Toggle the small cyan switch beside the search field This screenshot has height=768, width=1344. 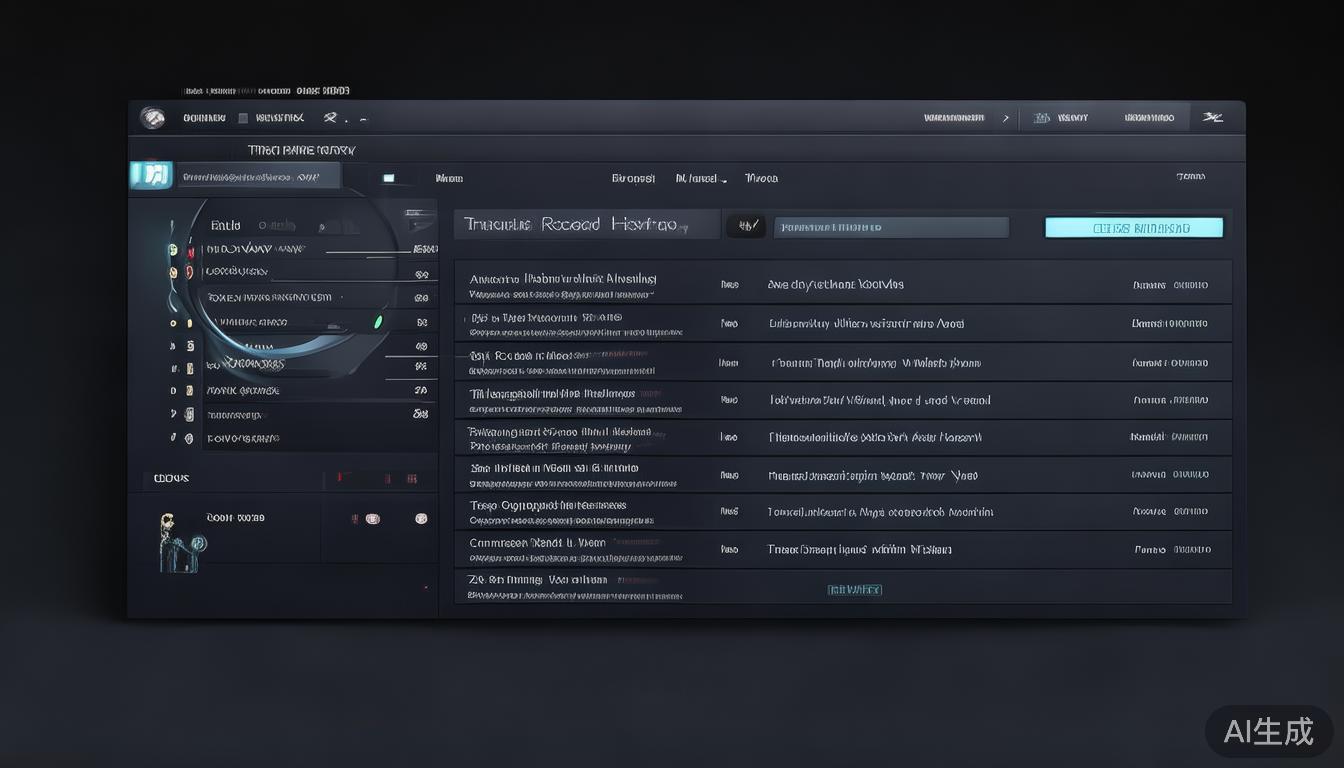388,178
